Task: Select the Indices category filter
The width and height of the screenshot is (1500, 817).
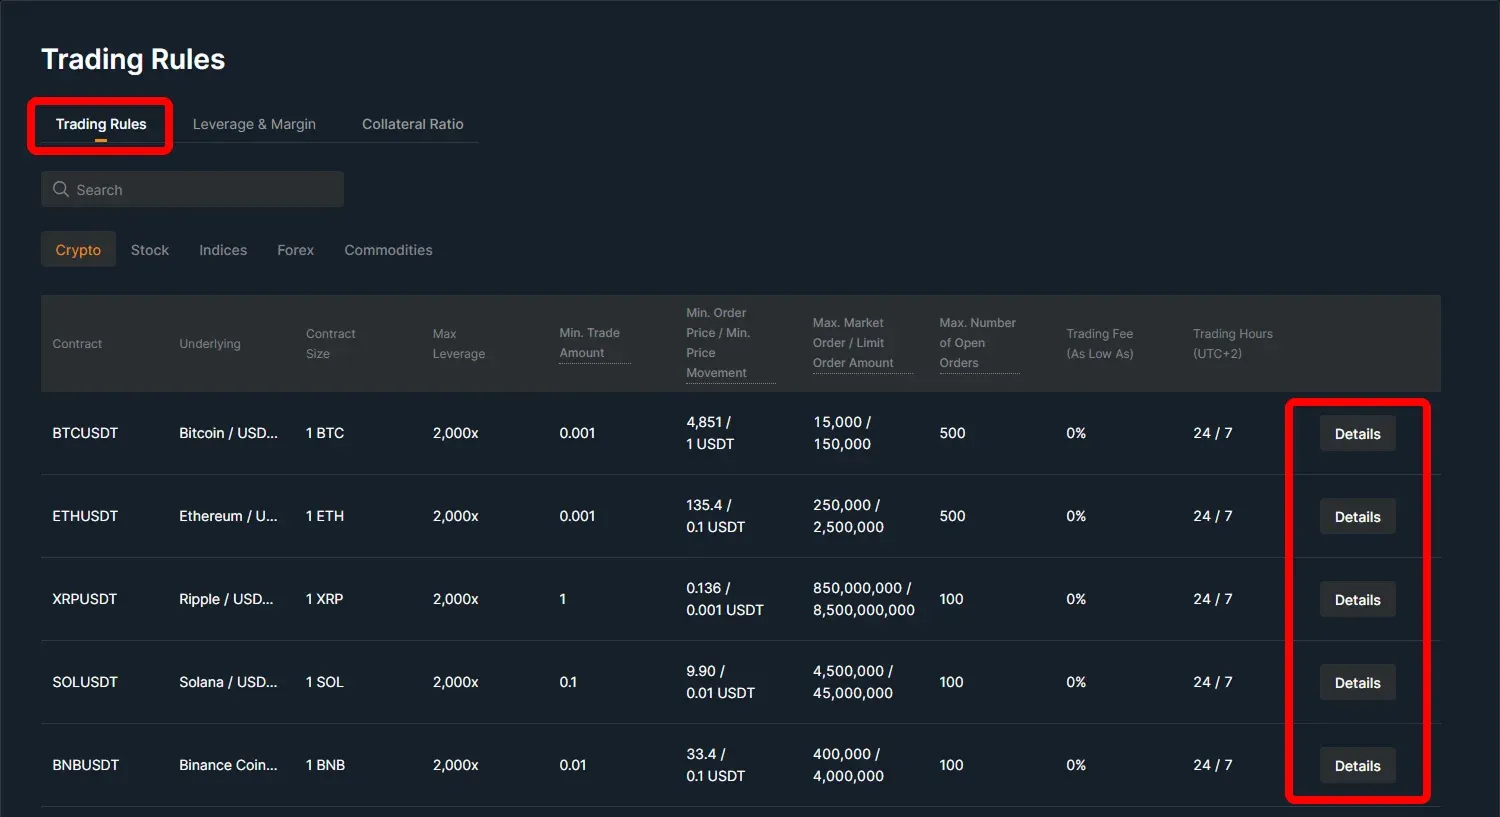Action: click(x=223, y=250)
